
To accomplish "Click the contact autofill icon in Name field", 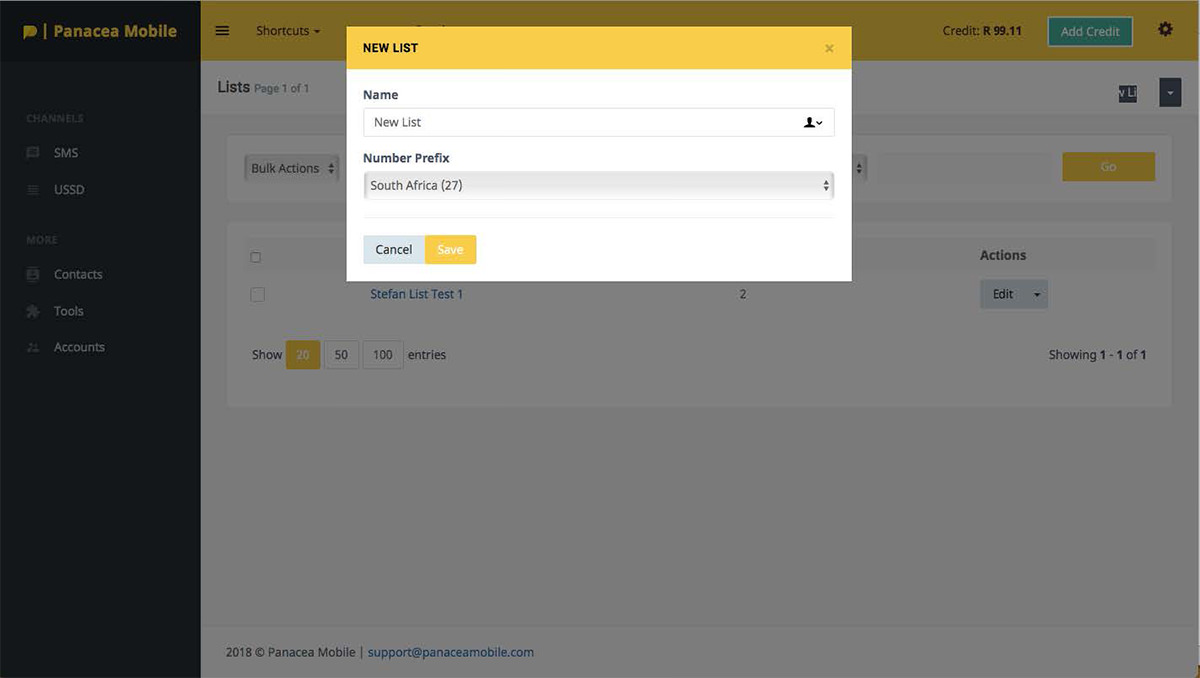I will tap(813, 122).
